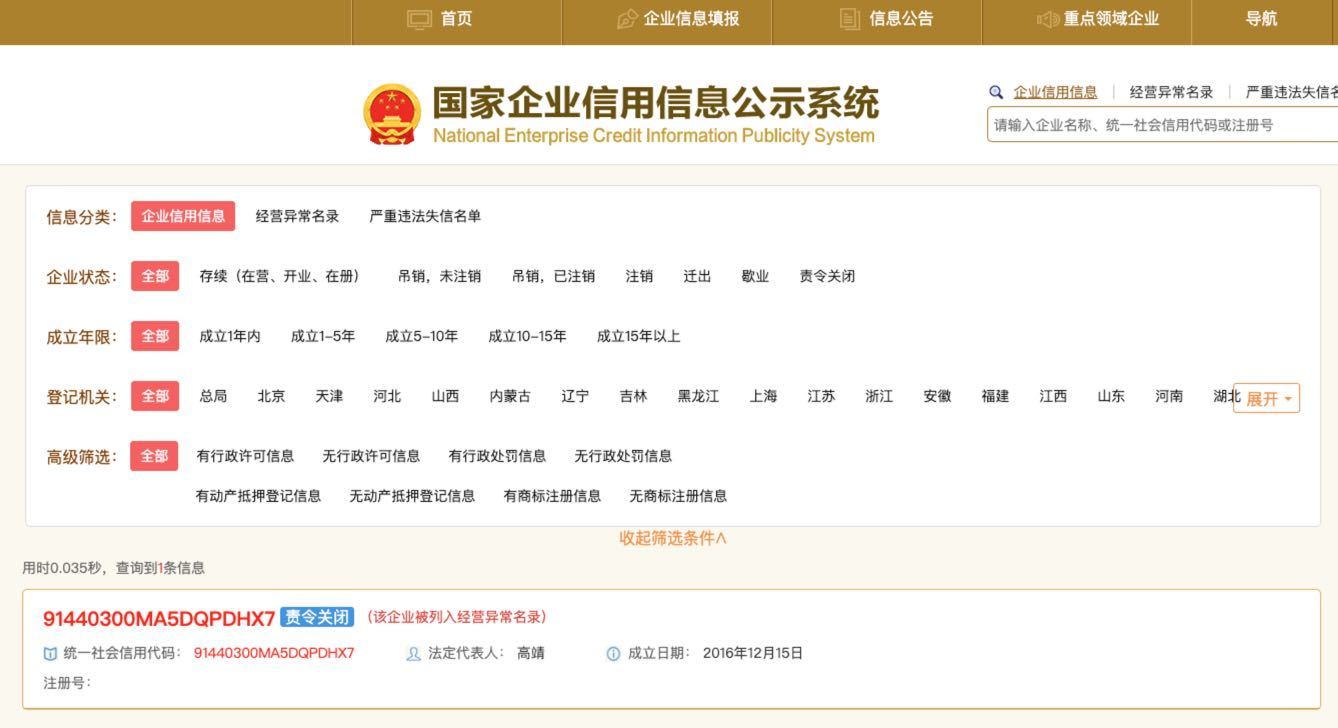
Task: Filter status by 吊销，已注销
Action: click(x=553, y=276)
